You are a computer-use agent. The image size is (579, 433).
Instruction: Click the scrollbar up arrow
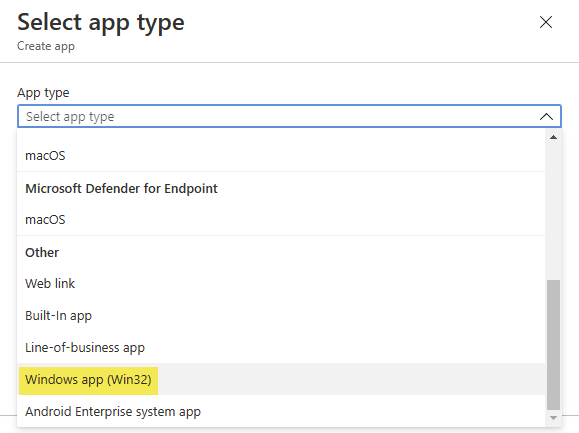pyautogui.click(x=553, y=137)
